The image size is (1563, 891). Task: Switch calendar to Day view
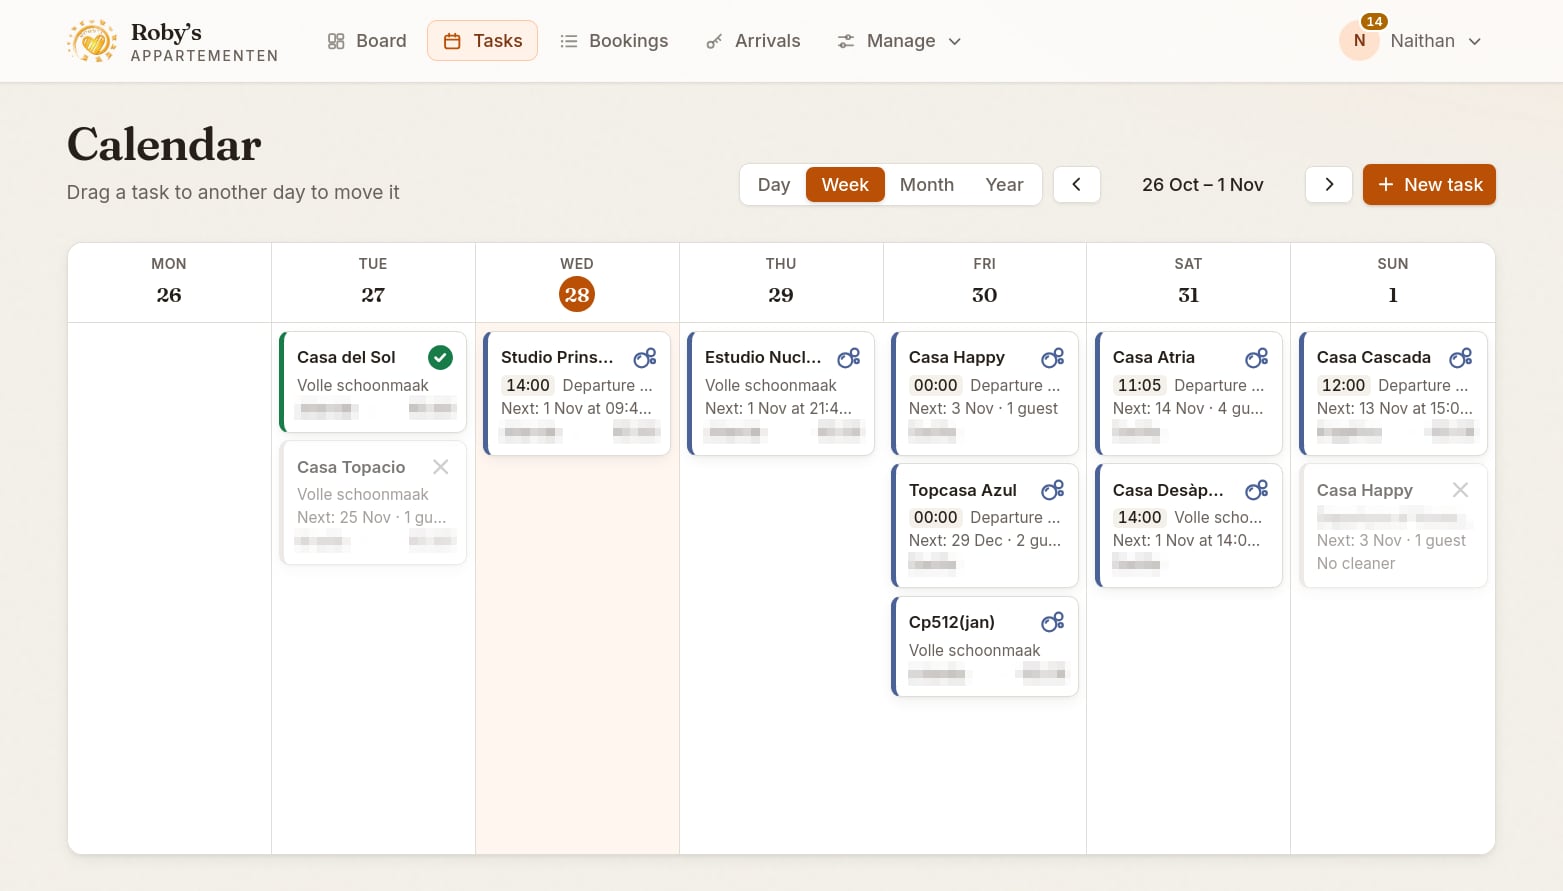coord(774,185)
